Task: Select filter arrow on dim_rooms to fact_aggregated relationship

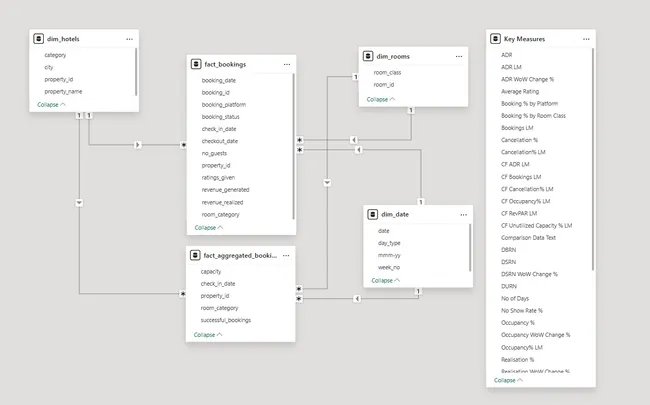Action: [327, 182]
